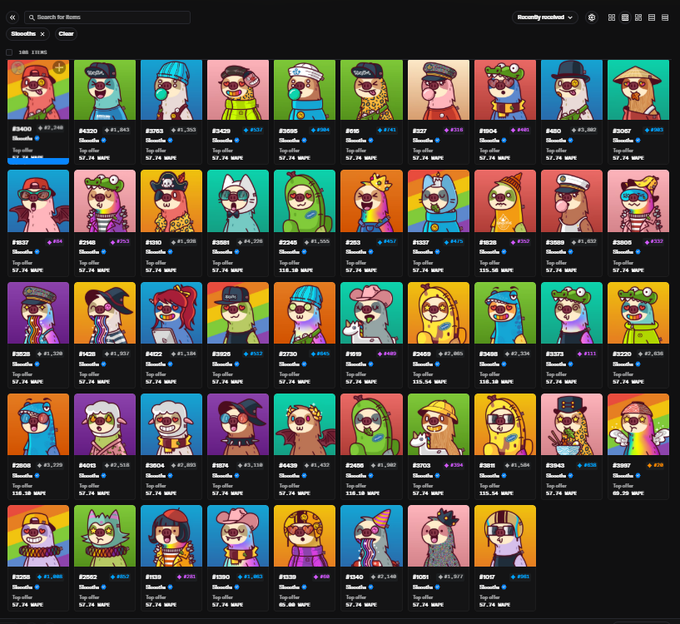The image size is (680, 624).
Task: Select item #3400 using its plus circle
Action: (x=59, y=67)
